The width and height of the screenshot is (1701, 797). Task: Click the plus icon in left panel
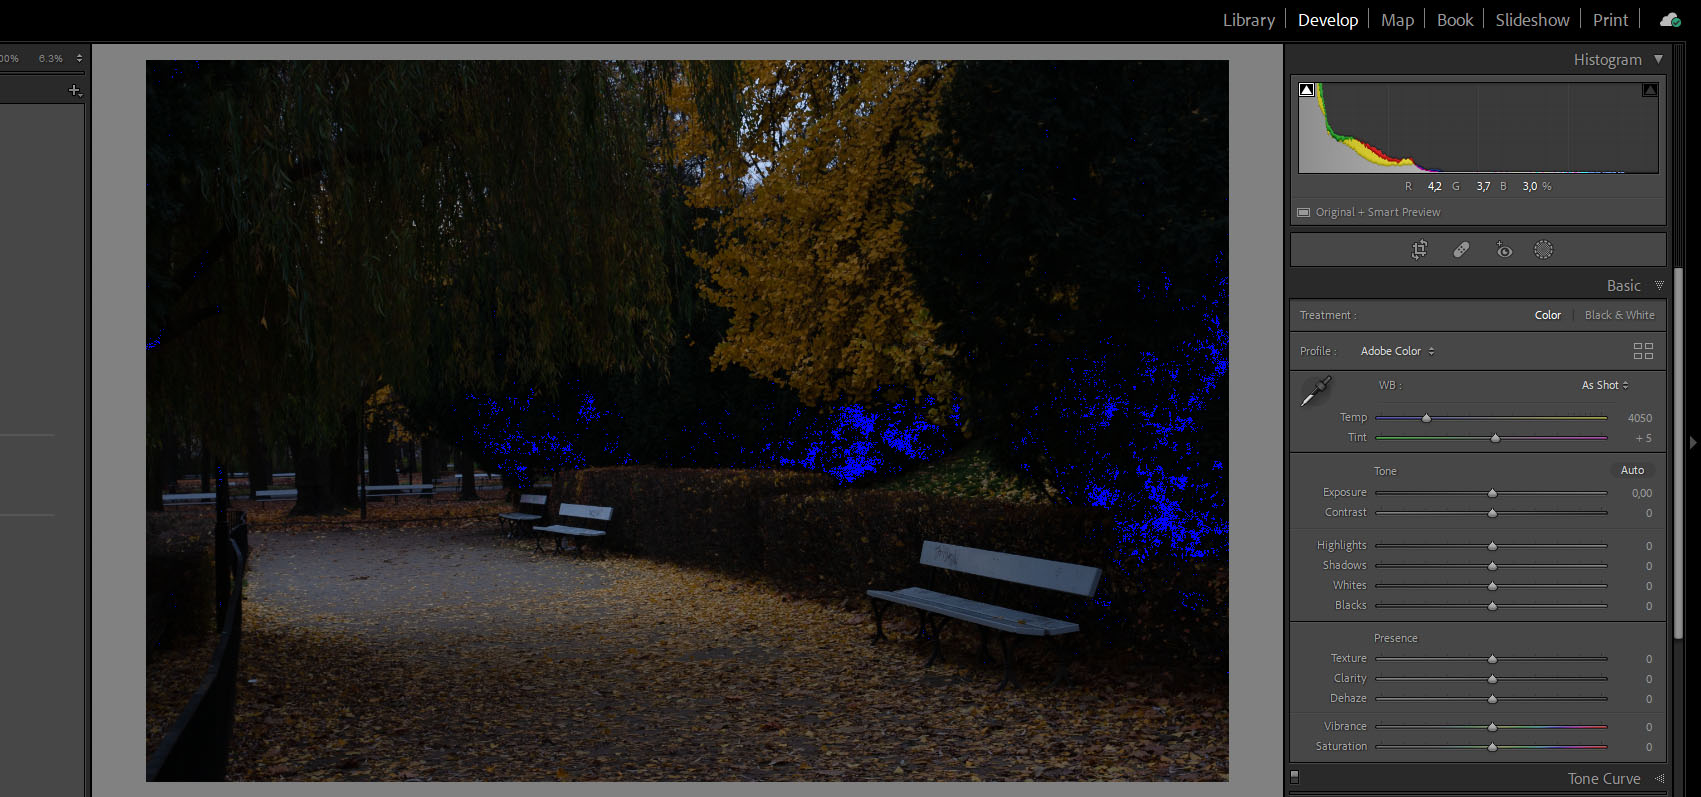pyautogui.click(x=74, y=90)
